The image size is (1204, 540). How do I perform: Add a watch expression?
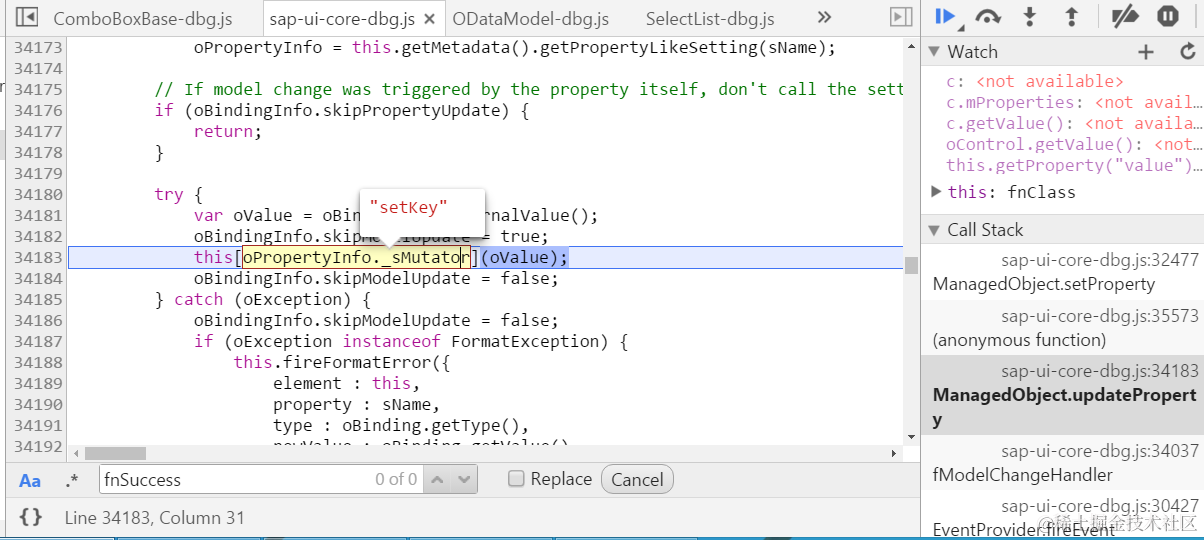pos(1146,52)
